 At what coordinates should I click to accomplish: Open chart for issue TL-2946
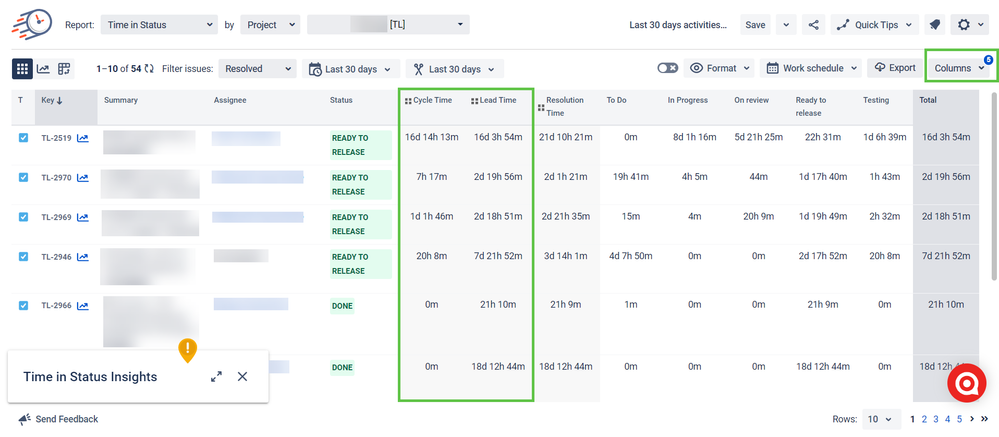click(x=83, y=256)
